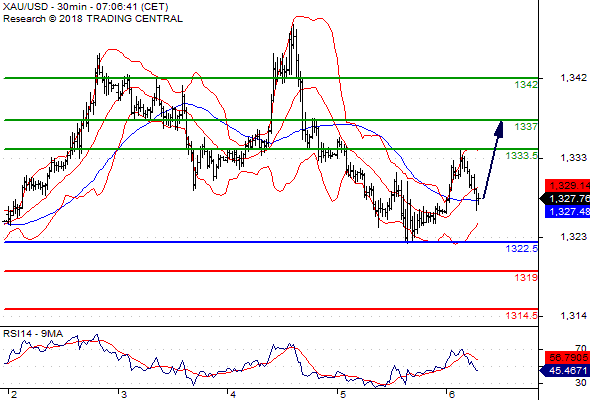
Task: Select the 1337 resistance level label
Action: [526, 126]
